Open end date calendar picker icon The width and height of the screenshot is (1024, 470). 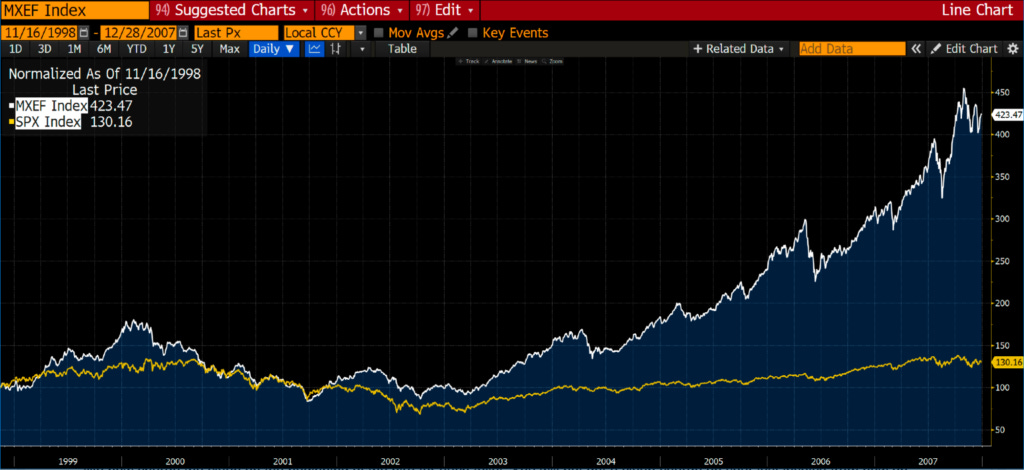point(183,33)
